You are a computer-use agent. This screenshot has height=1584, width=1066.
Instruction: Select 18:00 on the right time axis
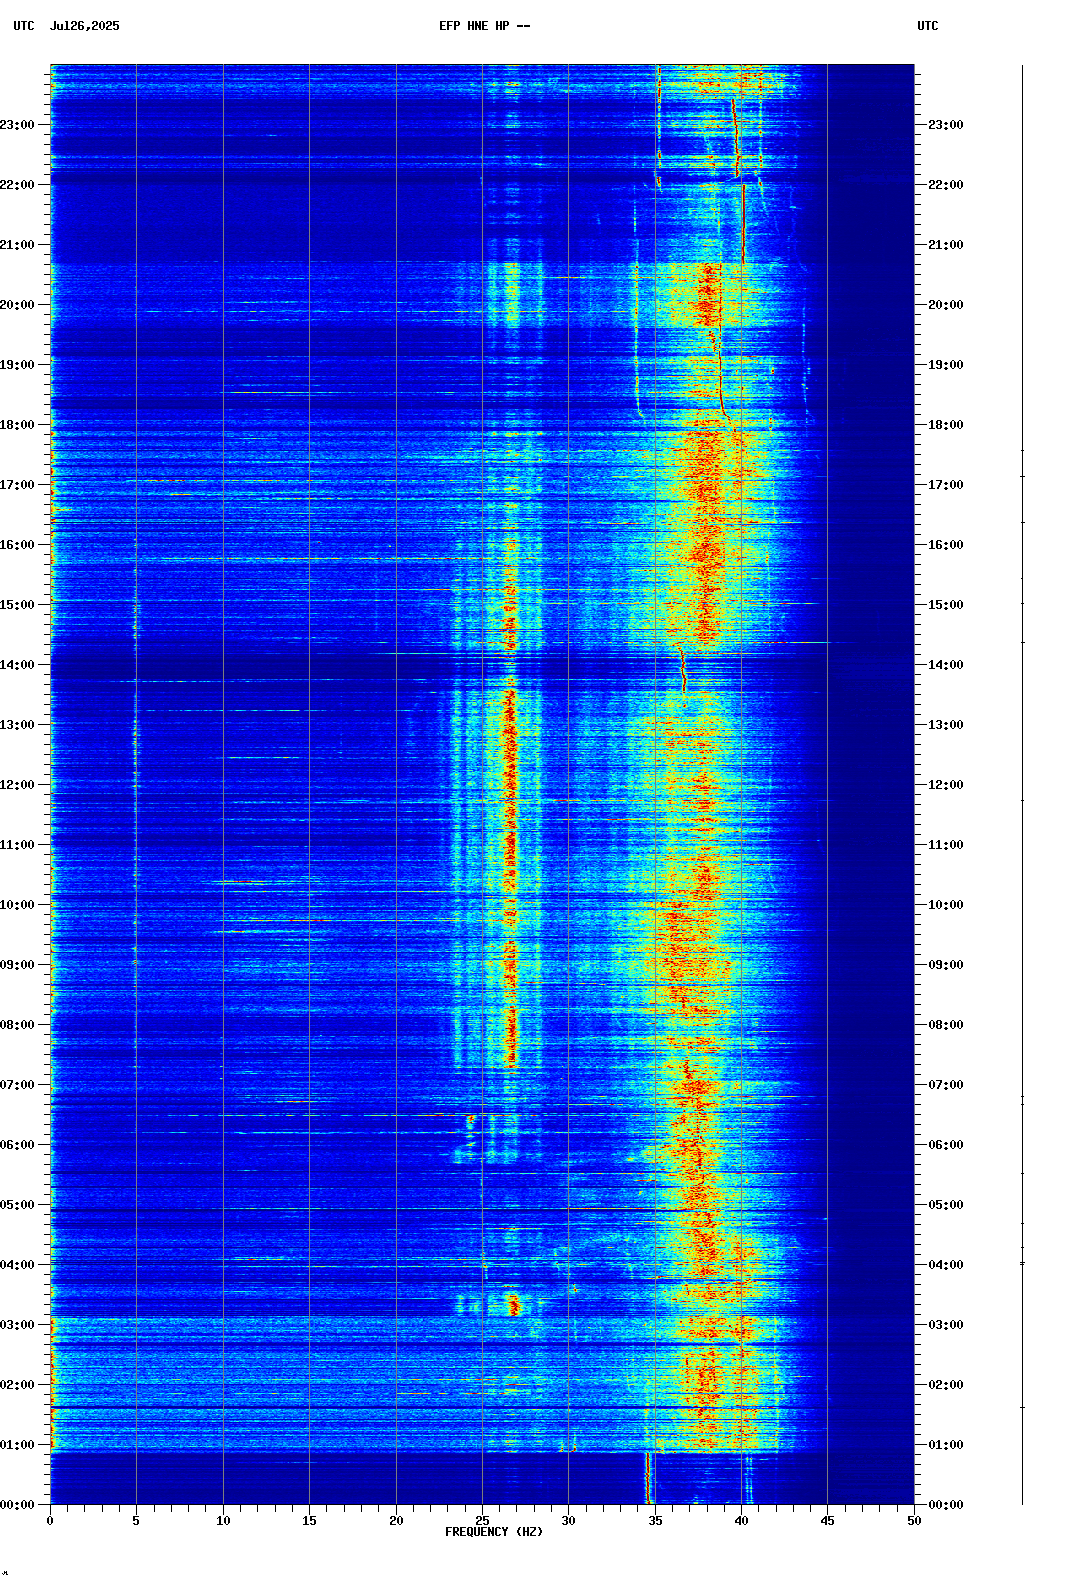click(946, 425)
